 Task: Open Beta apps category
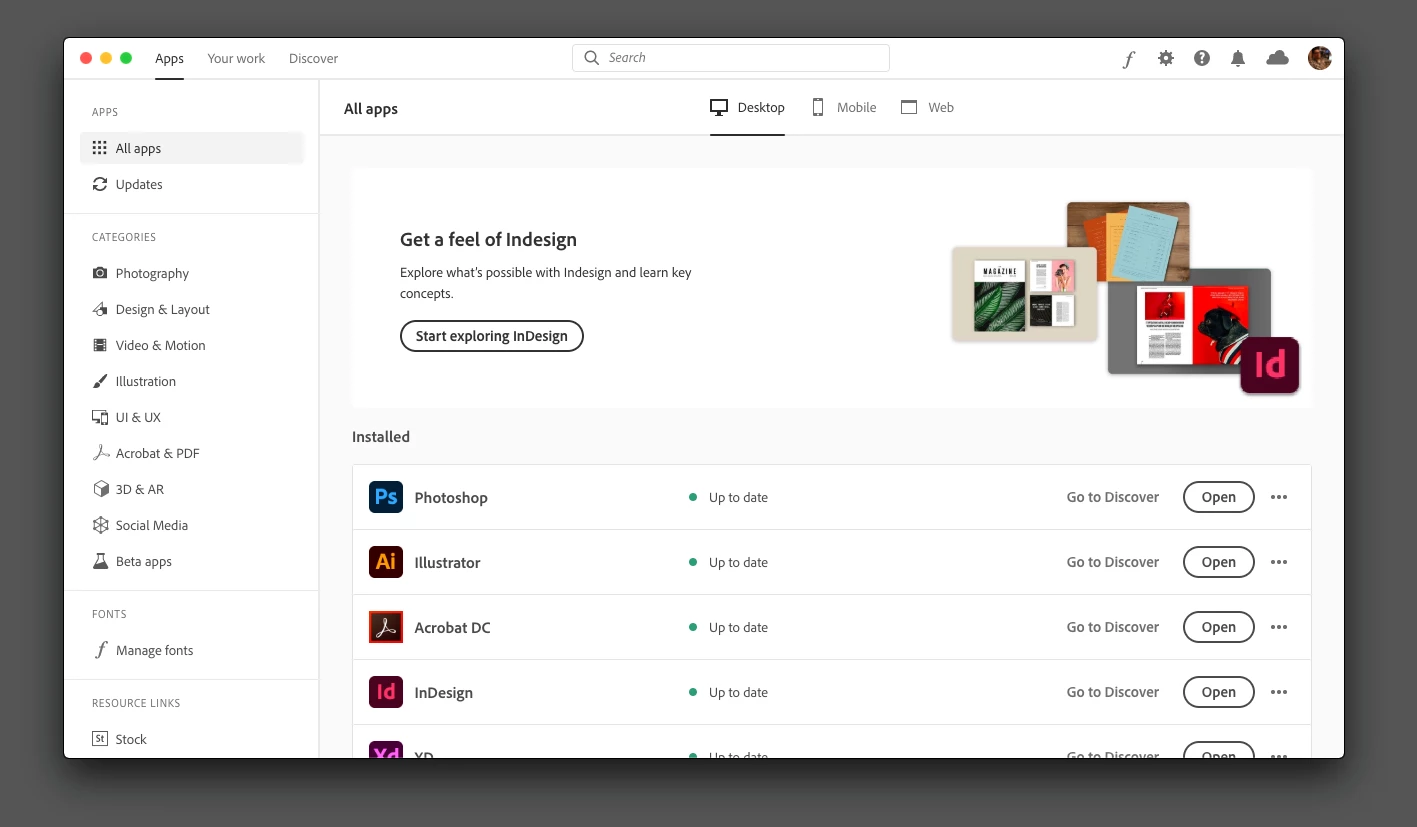[192, 561]
